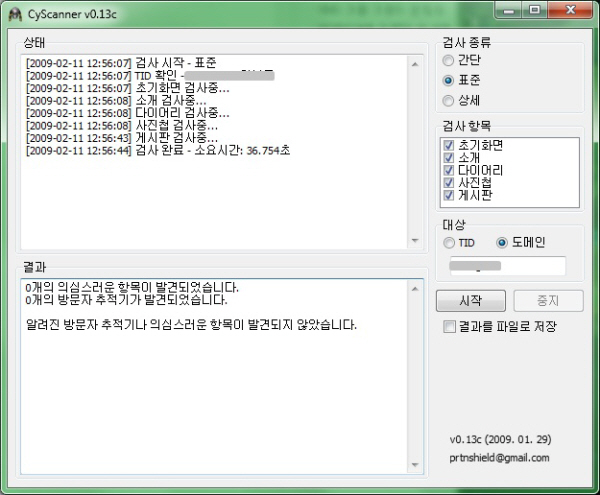Click results pane scrollbar up arrow
Screen dimensions: 600x495
click(x=415, y=289)
